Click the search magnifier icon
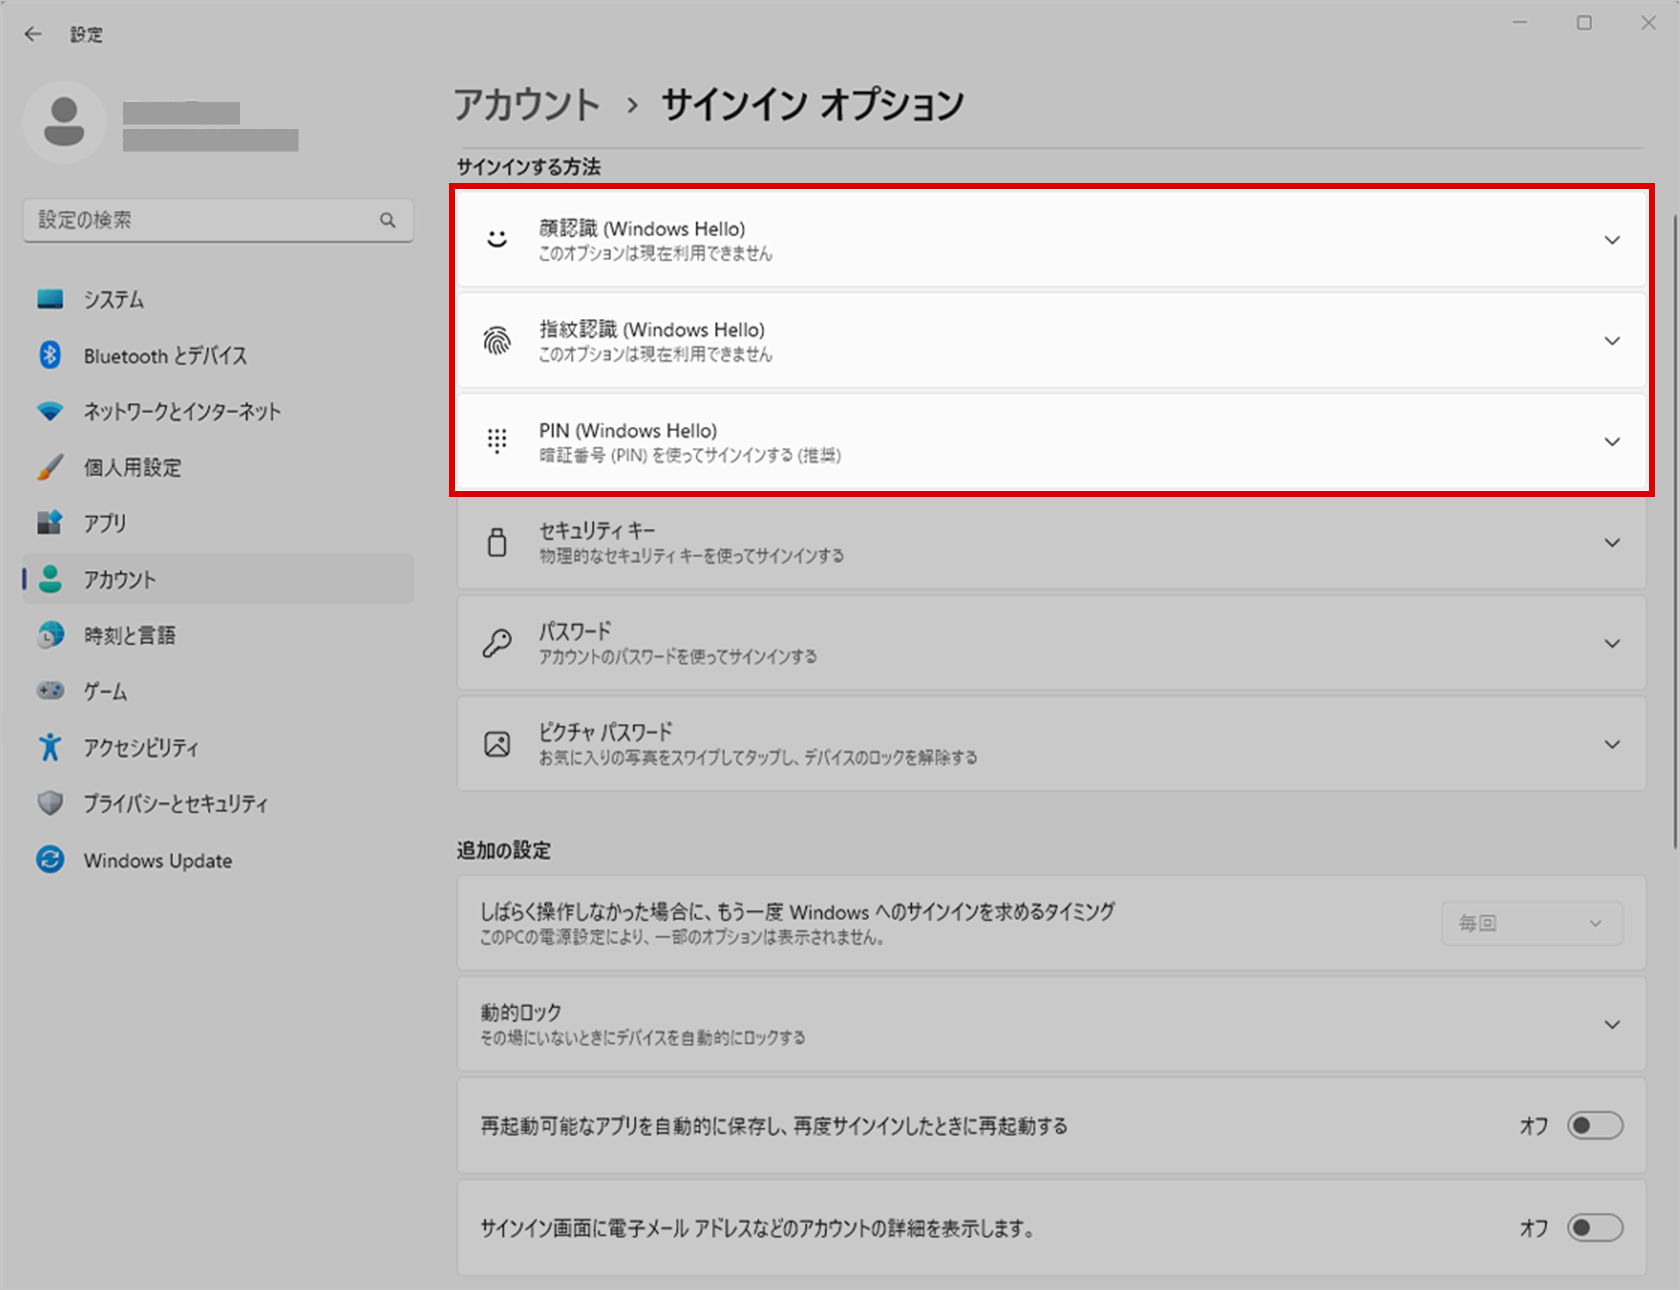1680x1290 pixels. (x=388, y=220)
